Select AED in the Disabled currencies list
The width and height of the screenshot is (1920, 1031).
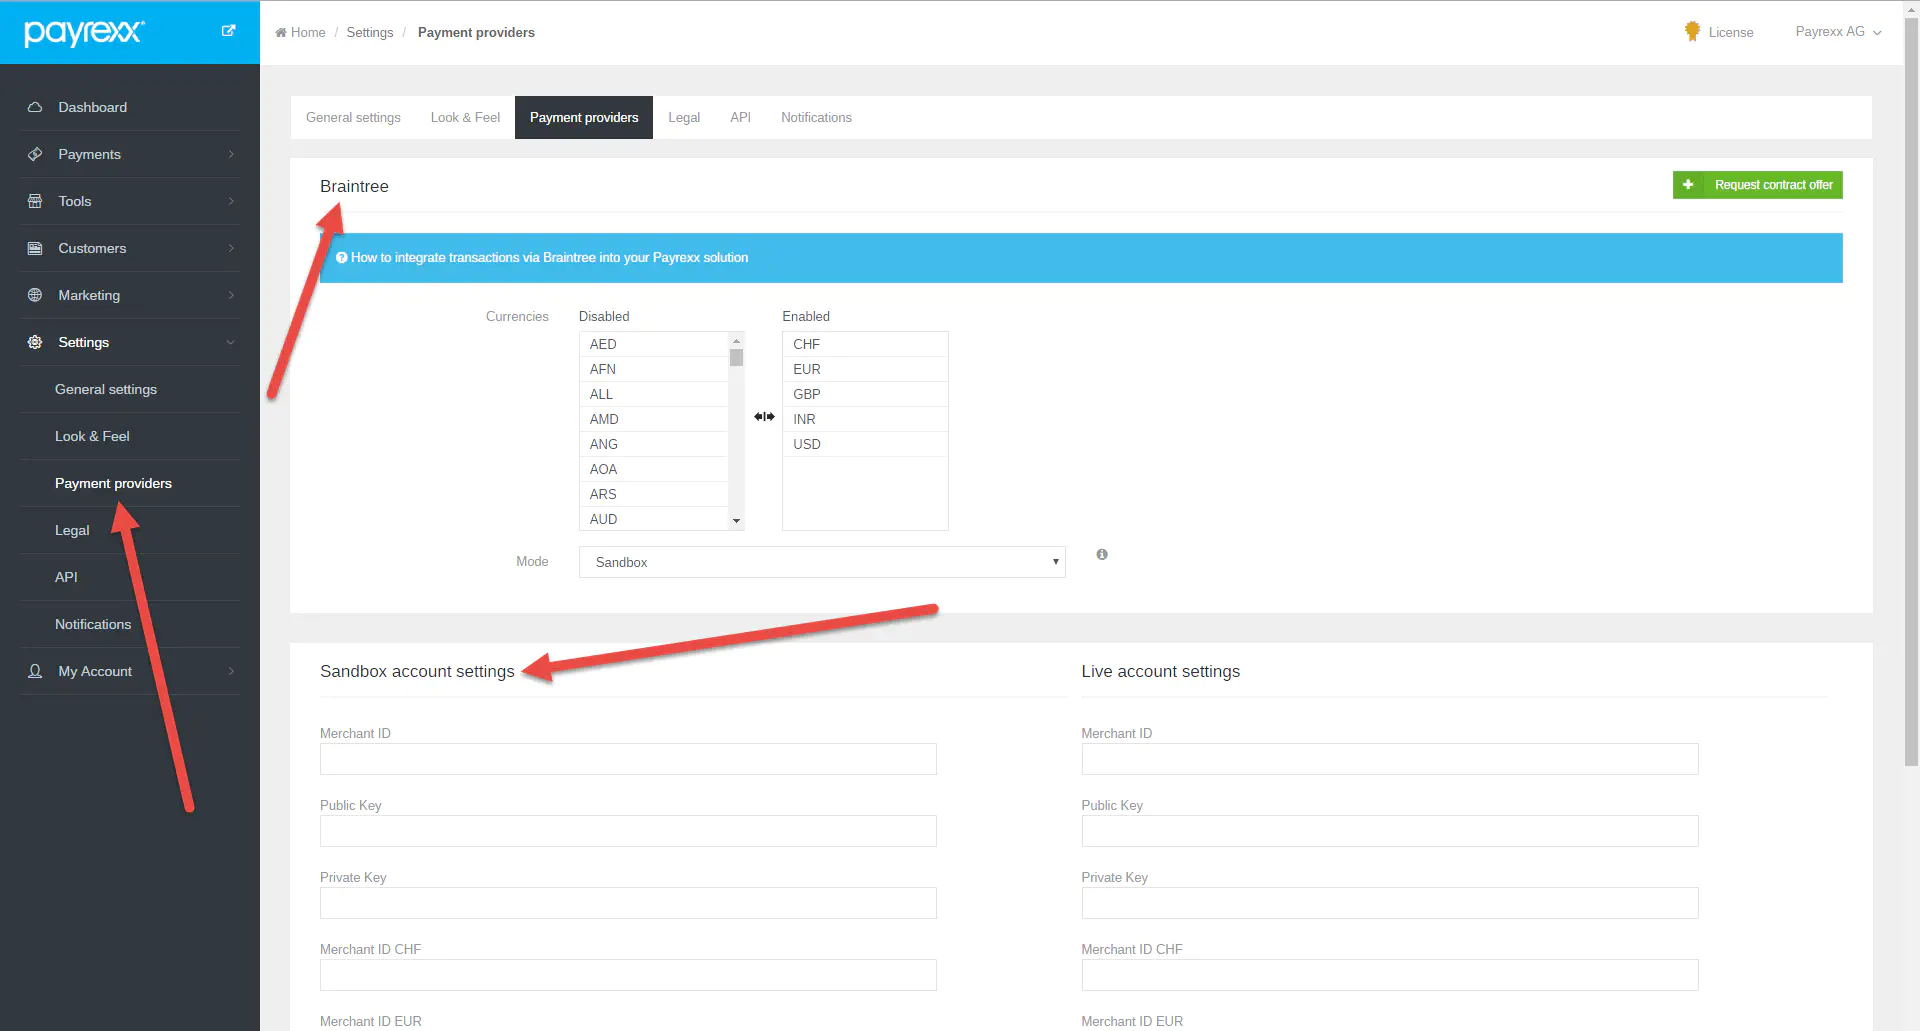click(653, 344)
